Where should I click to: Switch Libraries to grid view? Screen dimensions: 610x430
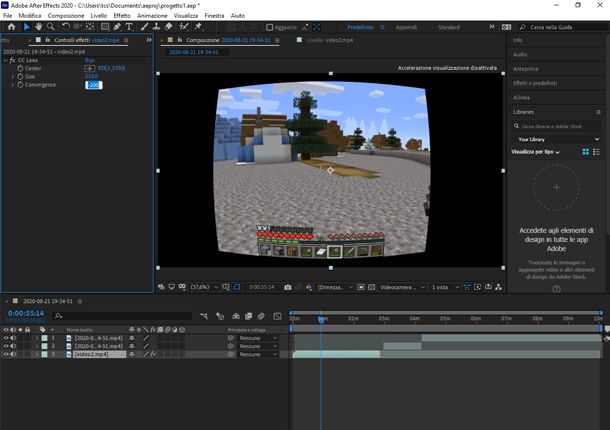(585, 152)
